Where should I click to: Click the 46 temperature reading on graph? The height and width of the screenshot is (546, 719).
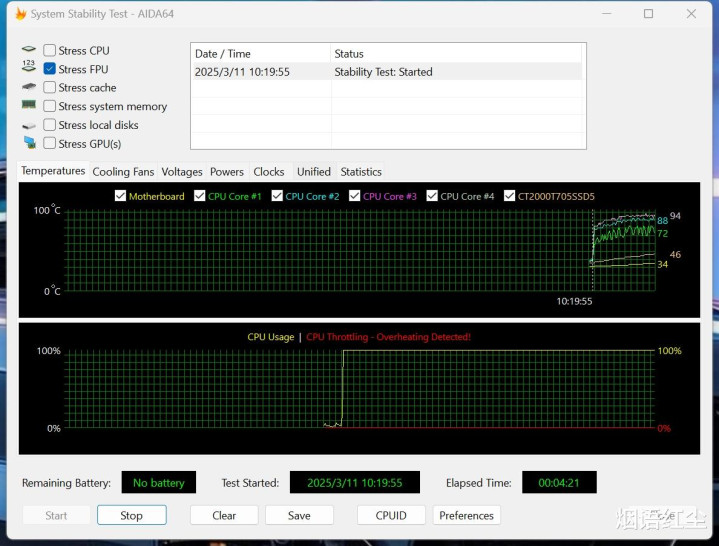coord(675,254)
